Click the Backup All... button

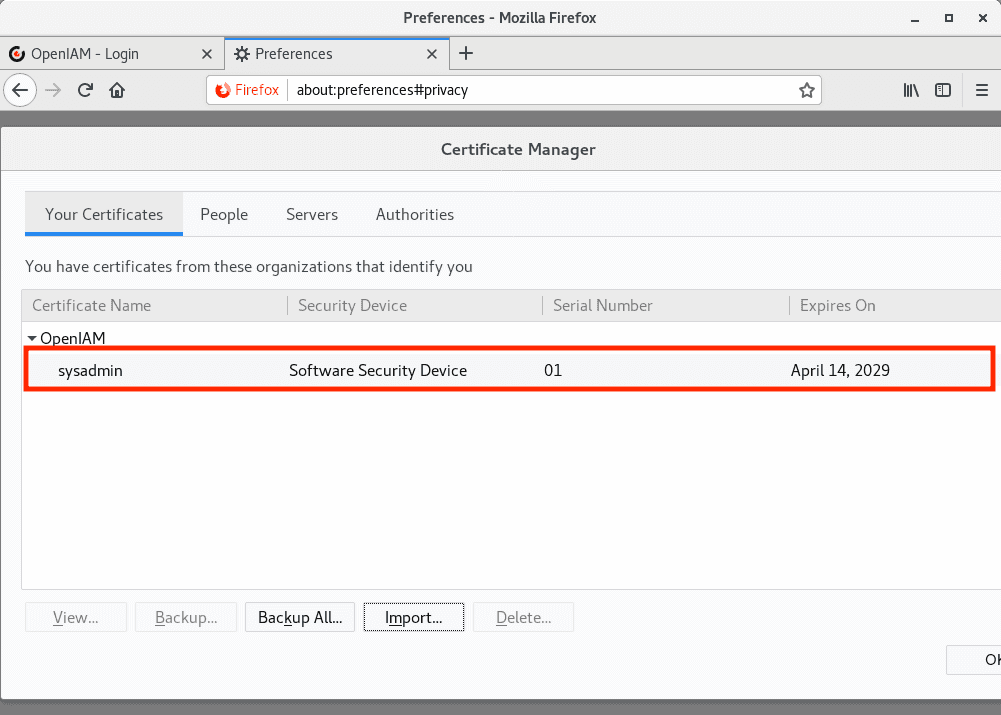click(x=300, y=618)
